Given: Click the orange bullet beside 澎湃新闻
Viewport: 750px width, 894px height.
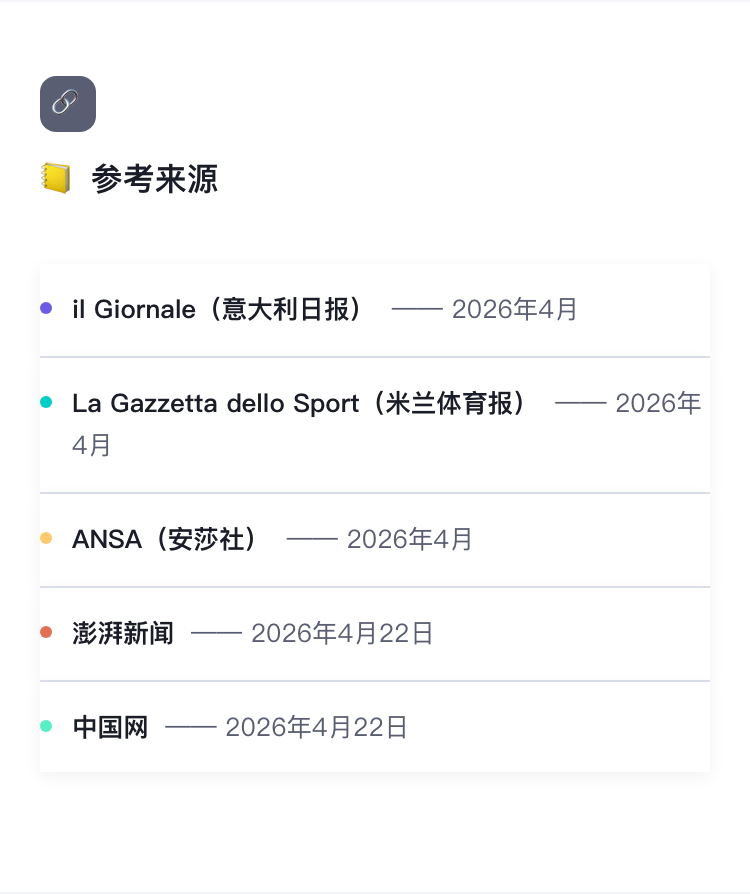Looking at the screenshot, I should click(x=46, y=632).
